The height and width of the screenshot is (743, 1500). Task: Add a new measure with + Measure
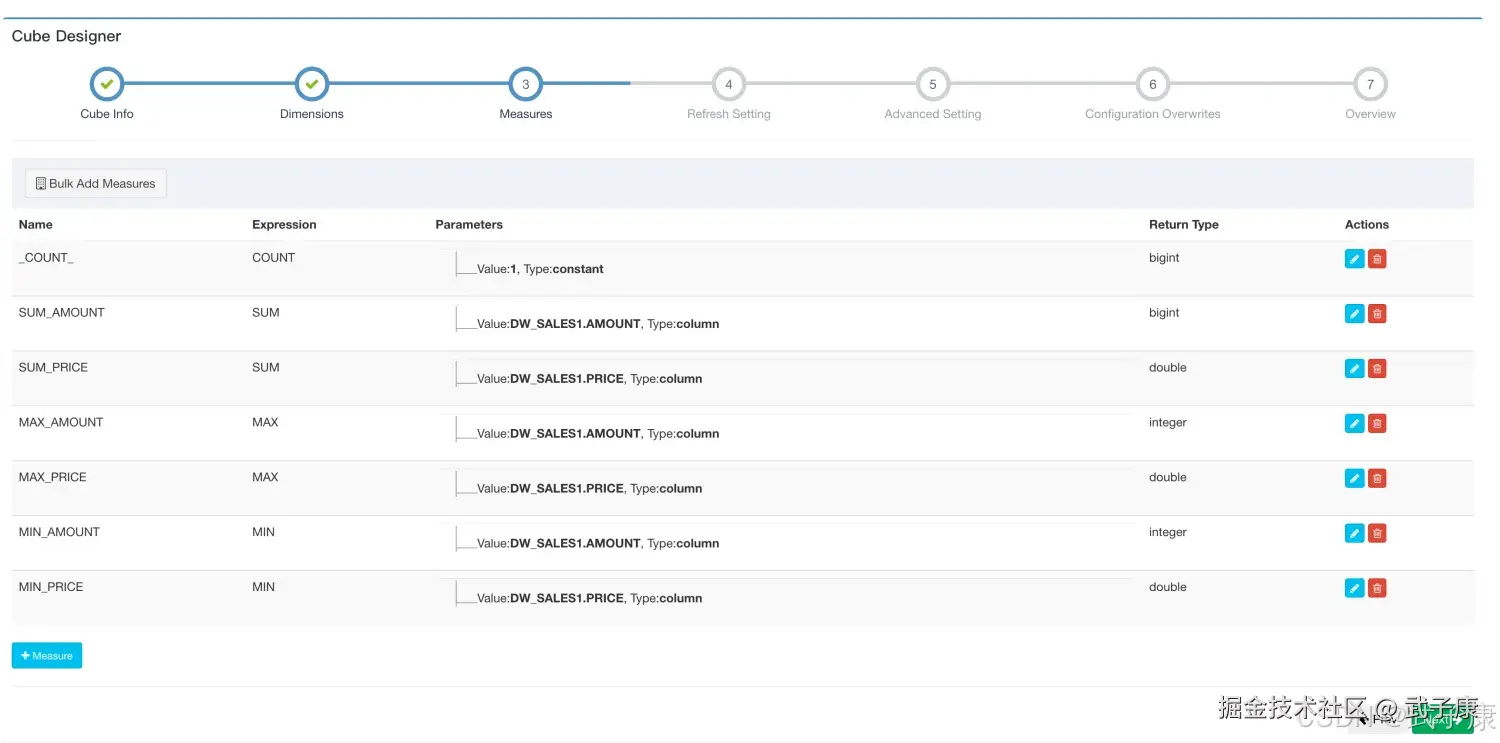(47, 656)
